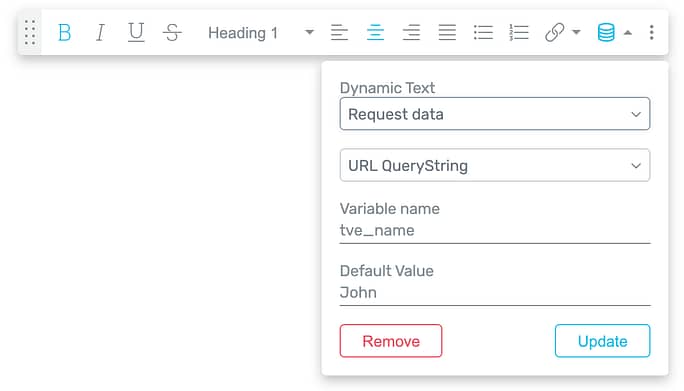Click the Update button
Image resolution: width=684 pixels, height=391 pixels.
(602, 341)
